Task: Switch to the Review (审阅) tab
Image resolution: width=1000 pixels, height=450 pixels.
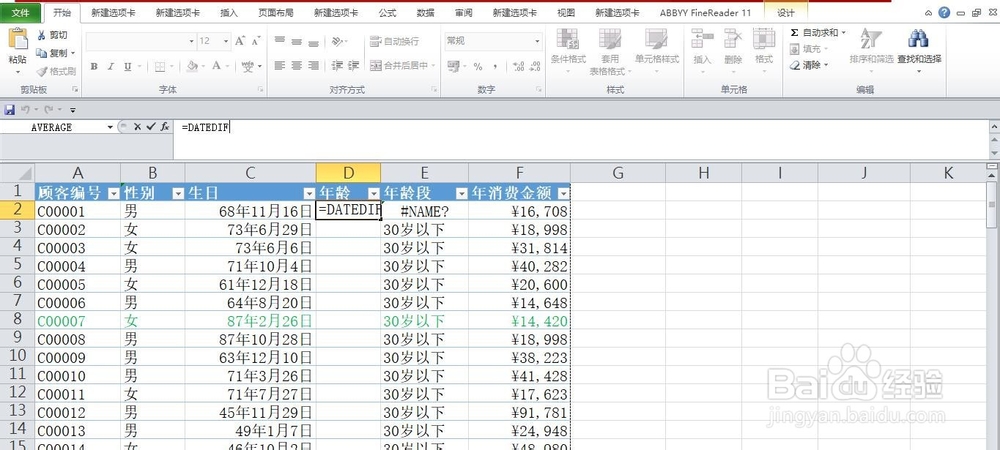Action: 464,13
